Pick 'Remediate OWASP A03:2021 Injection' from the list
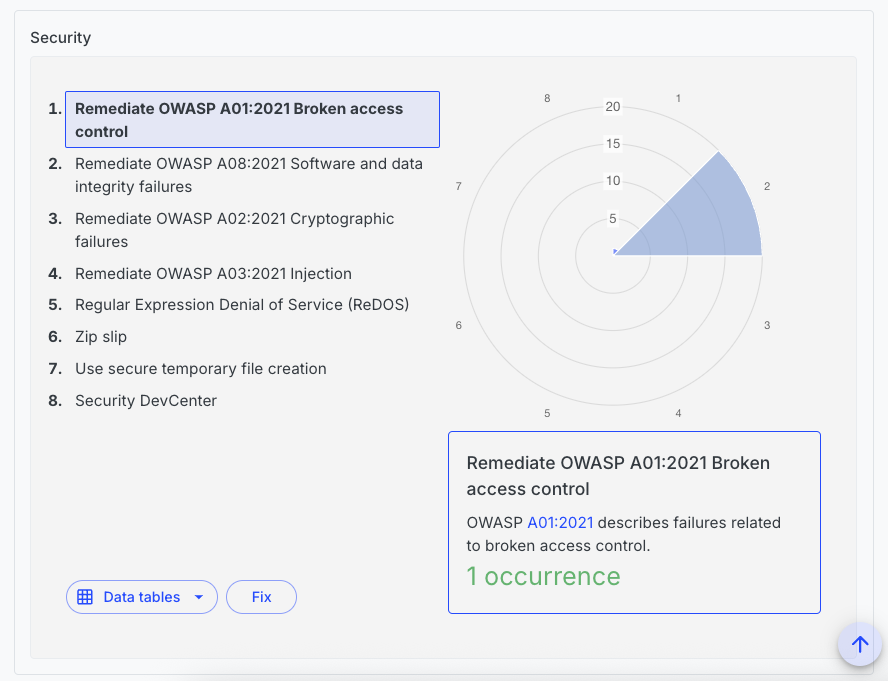Image resolution: width=888 pixels, height=681 pixels. coord(213,274)
